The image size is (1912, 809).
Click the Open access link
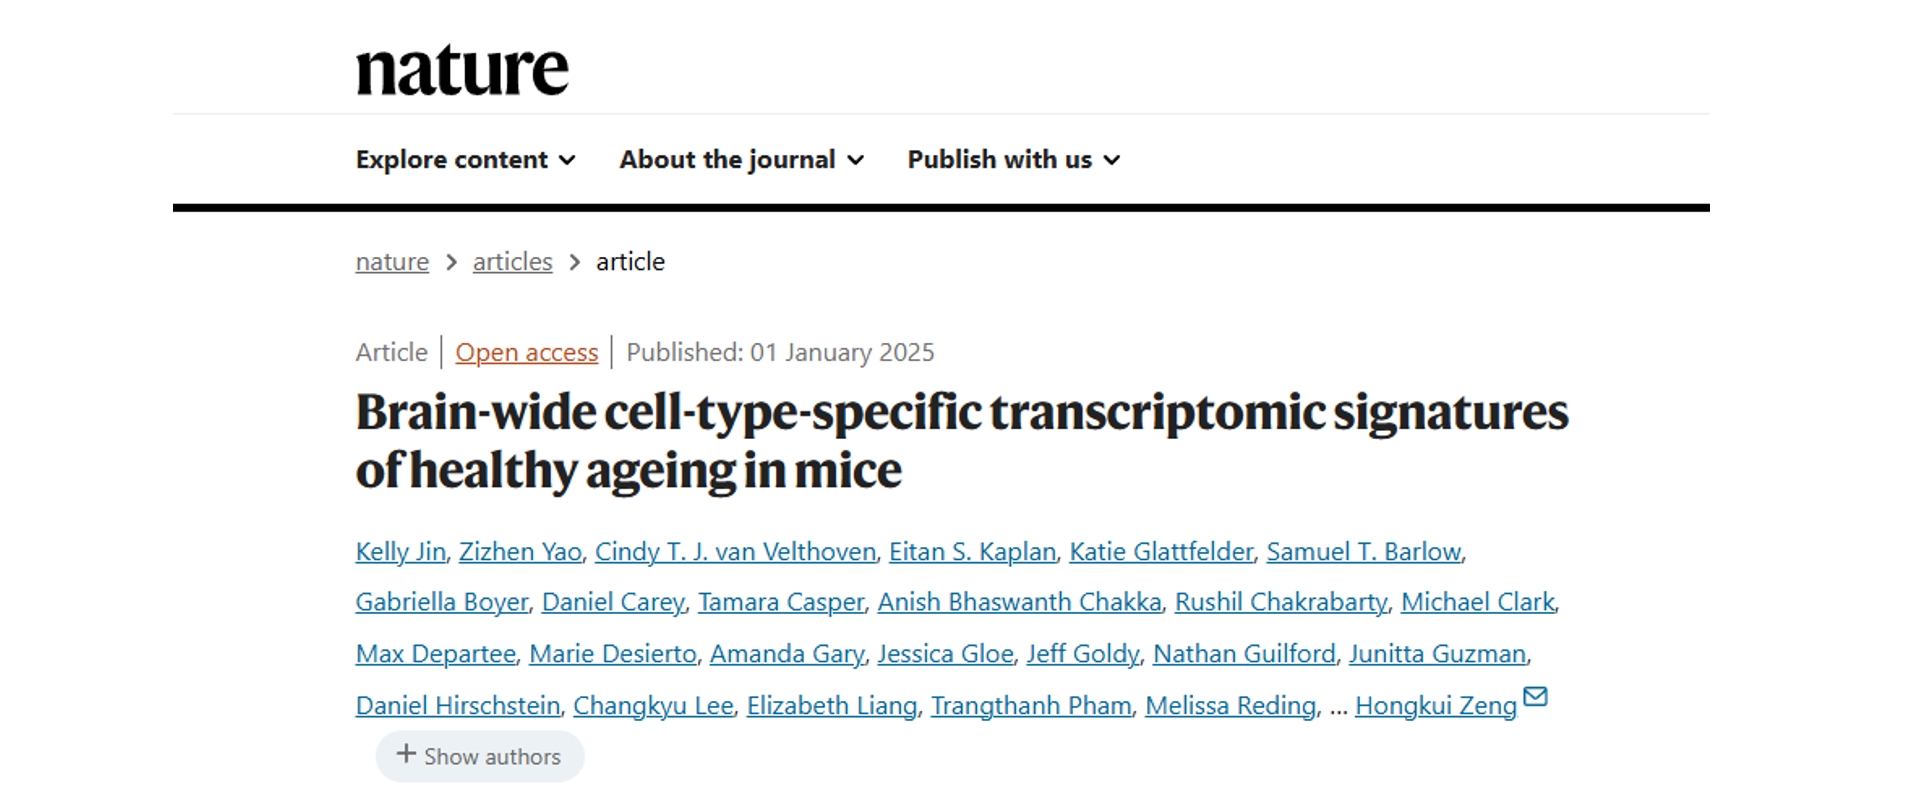[527, 353]
